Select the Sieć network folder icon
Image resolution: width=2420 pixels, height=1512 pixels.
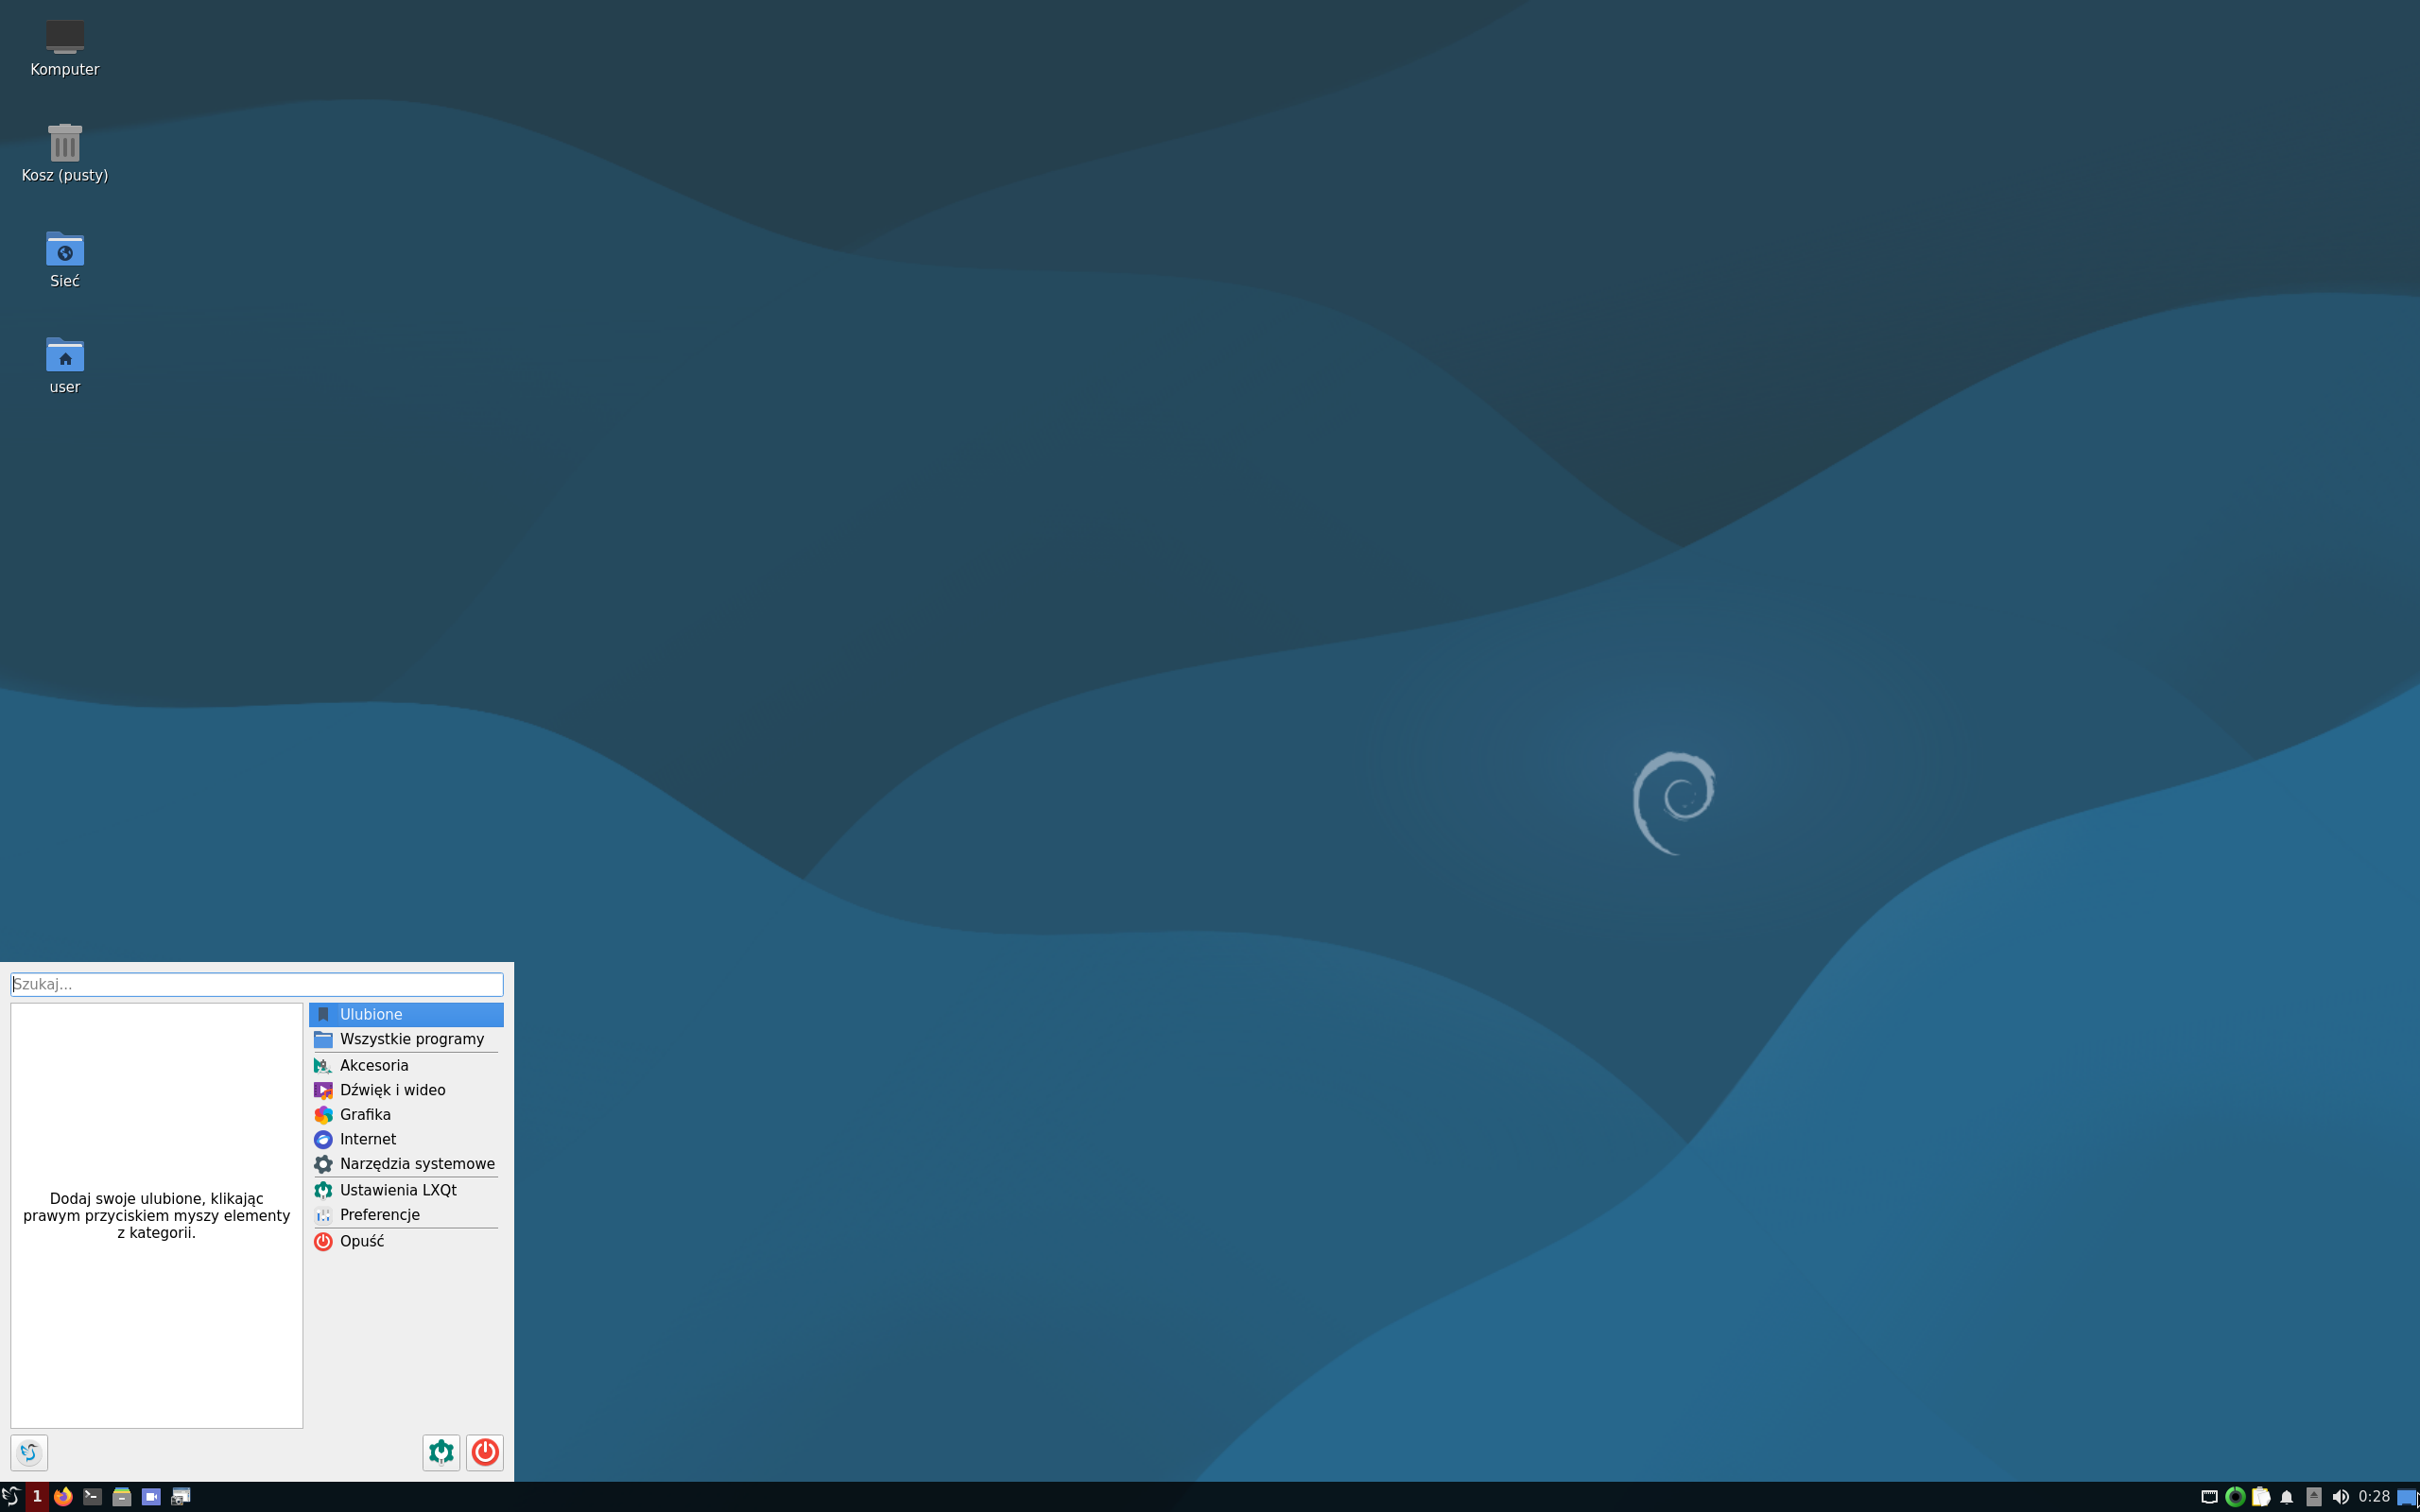tap(65, 259)
